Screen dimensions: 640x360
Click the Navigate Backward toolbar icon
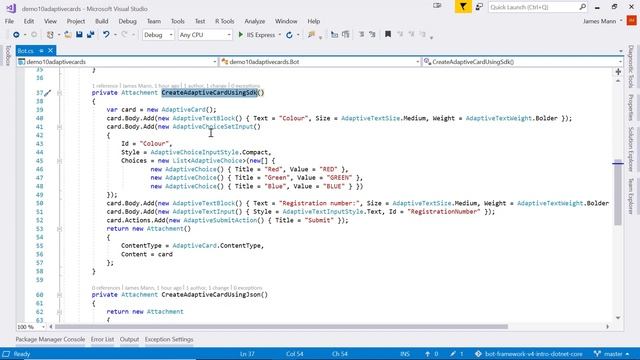click(x=16, y=35)
